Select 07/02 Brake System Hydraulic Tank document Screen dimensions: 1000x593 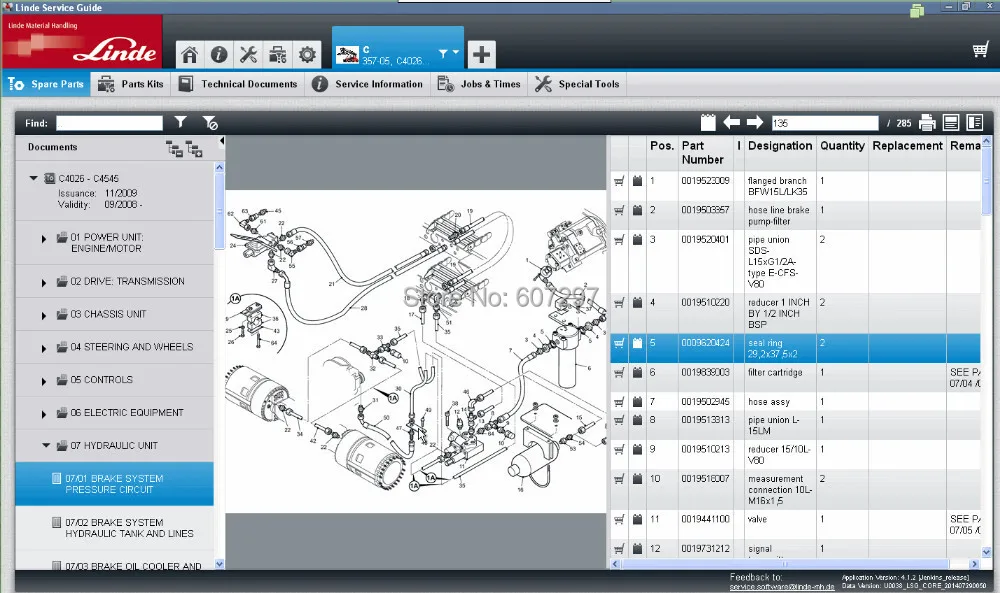[114, 528]
